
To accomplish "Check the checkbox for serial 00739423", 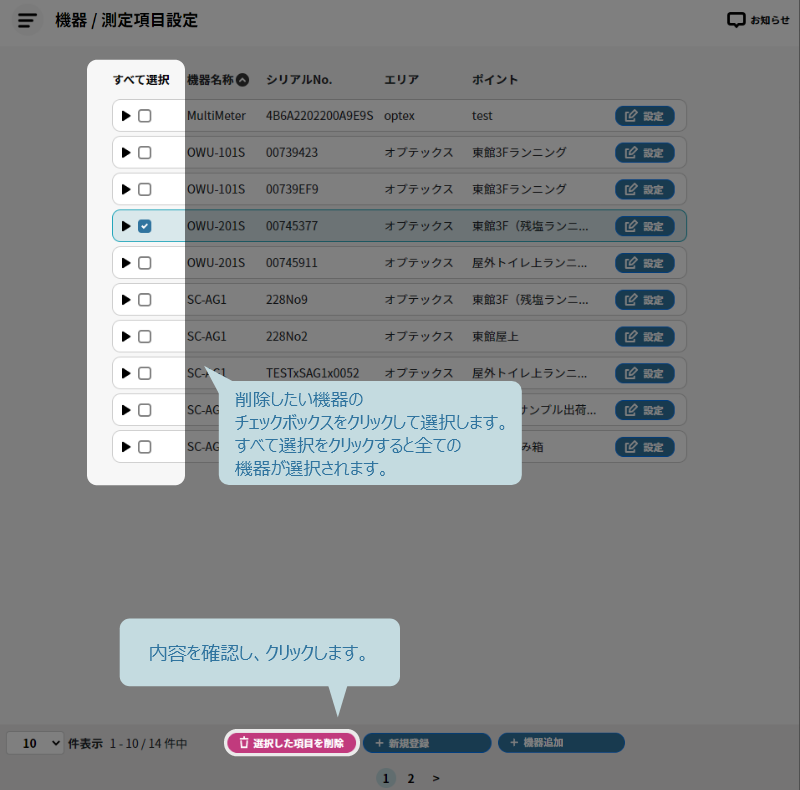I will point(145,153).
